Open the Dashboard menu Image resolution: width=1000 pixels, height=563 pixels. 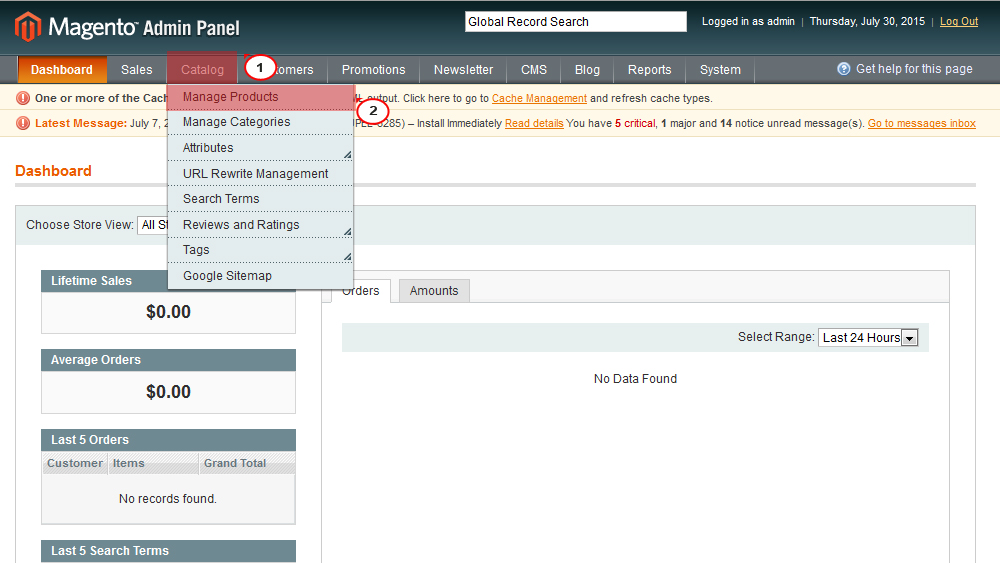[x=61, y=69]
